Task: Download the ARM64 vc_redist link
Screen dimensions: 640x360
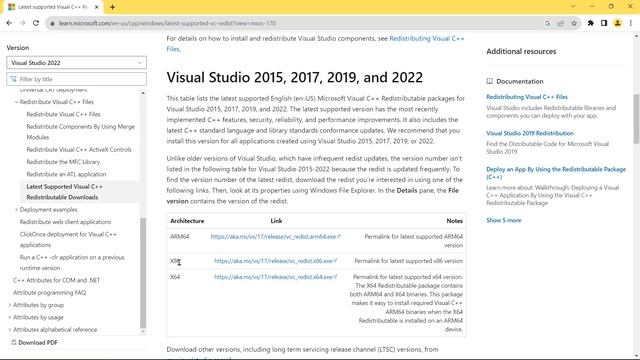Action: [x=276, y=237]
